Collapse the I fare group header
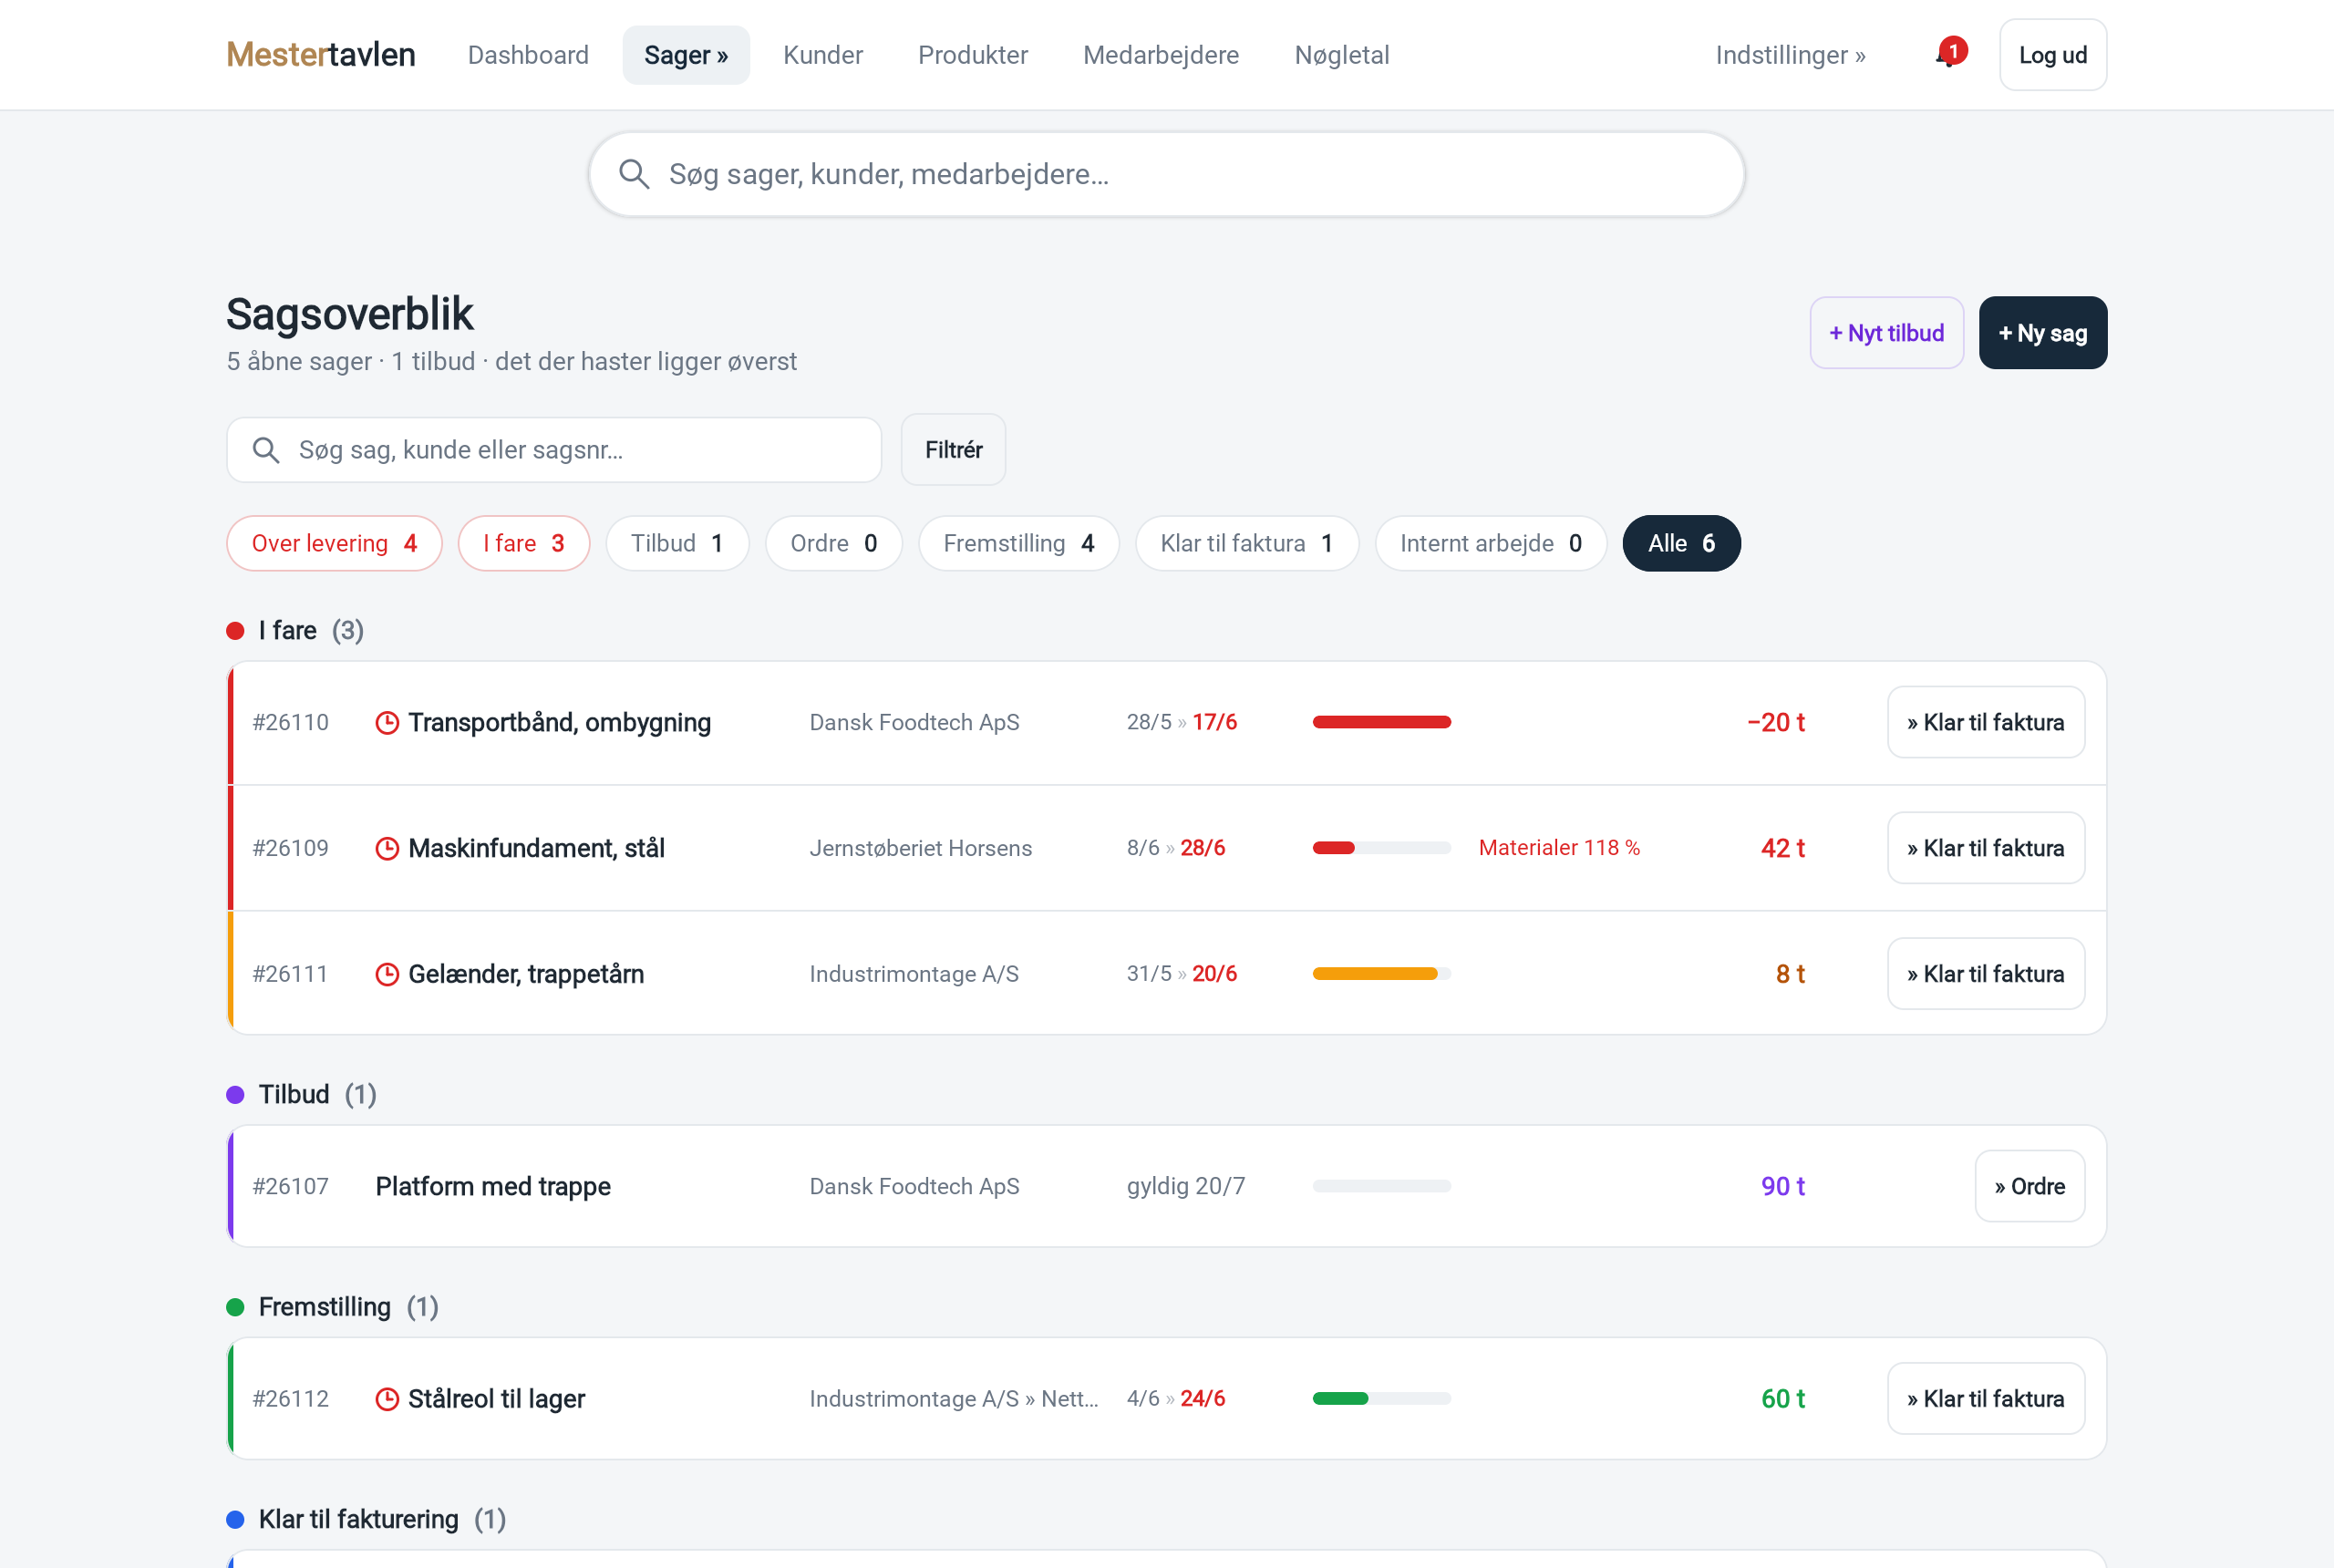2334x1568 pixels. pos(295,631)
